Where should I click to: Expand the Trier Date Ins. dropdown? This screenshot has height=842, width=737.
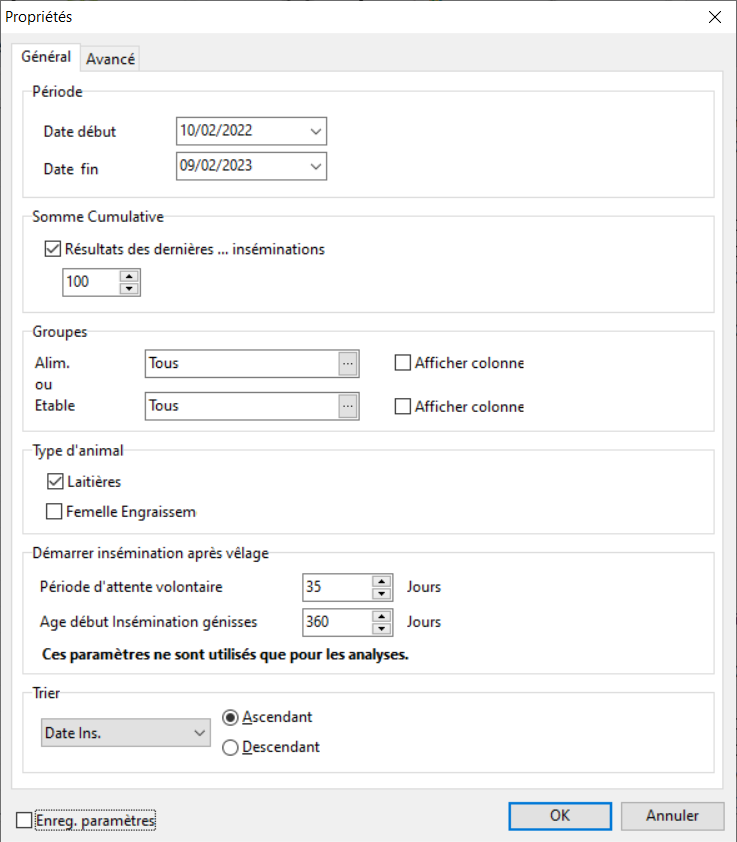point(197,733)
